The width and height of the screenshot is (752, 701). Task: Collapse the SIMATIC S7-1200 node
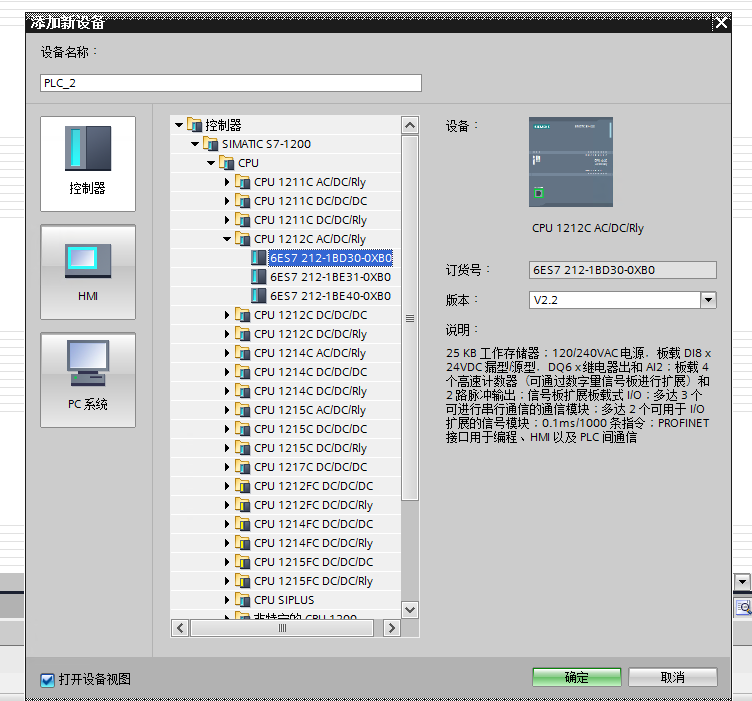click(195, 144)
